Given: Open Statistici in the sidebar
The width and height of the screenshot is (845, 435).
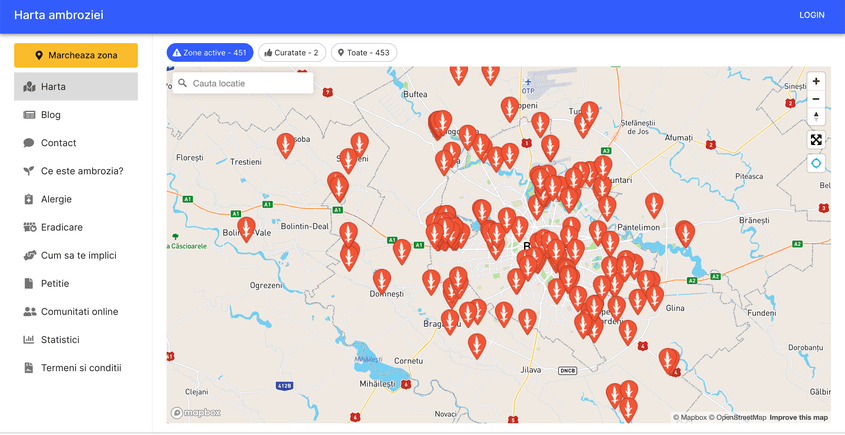Looking at the screenshot, I should (60, 340).
